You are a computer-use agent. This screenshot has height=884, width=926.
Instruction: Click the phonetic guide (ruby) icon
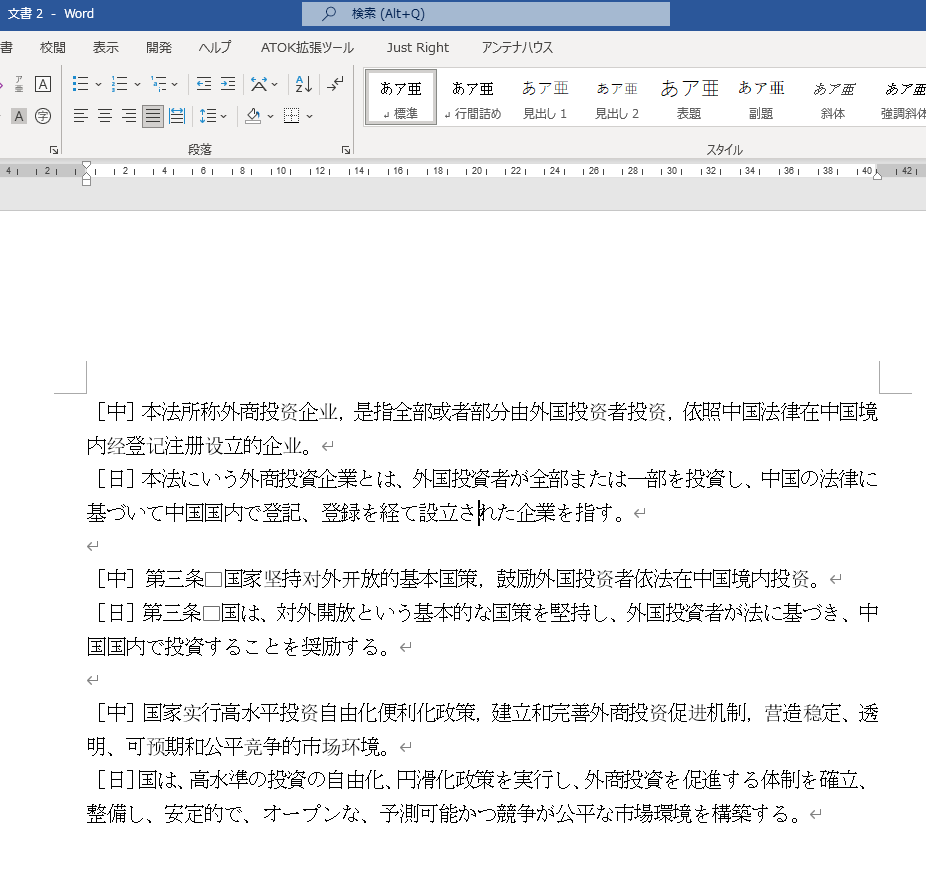(x=19, y=84)
